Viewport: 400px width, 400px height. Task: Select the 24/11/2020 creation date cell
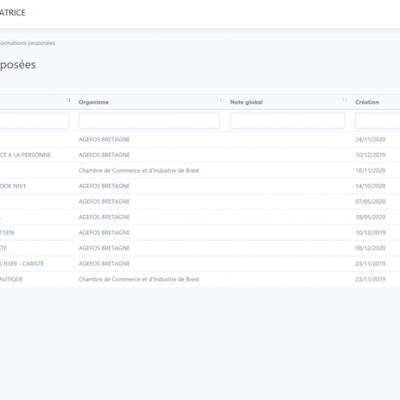[x=370, y=139]
